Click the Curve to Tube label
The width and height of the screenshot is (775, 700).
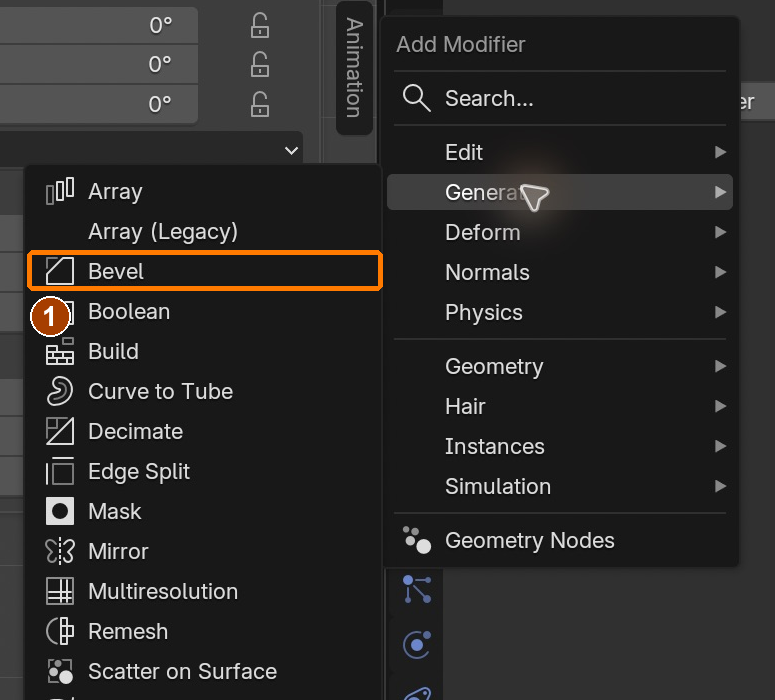161,392
